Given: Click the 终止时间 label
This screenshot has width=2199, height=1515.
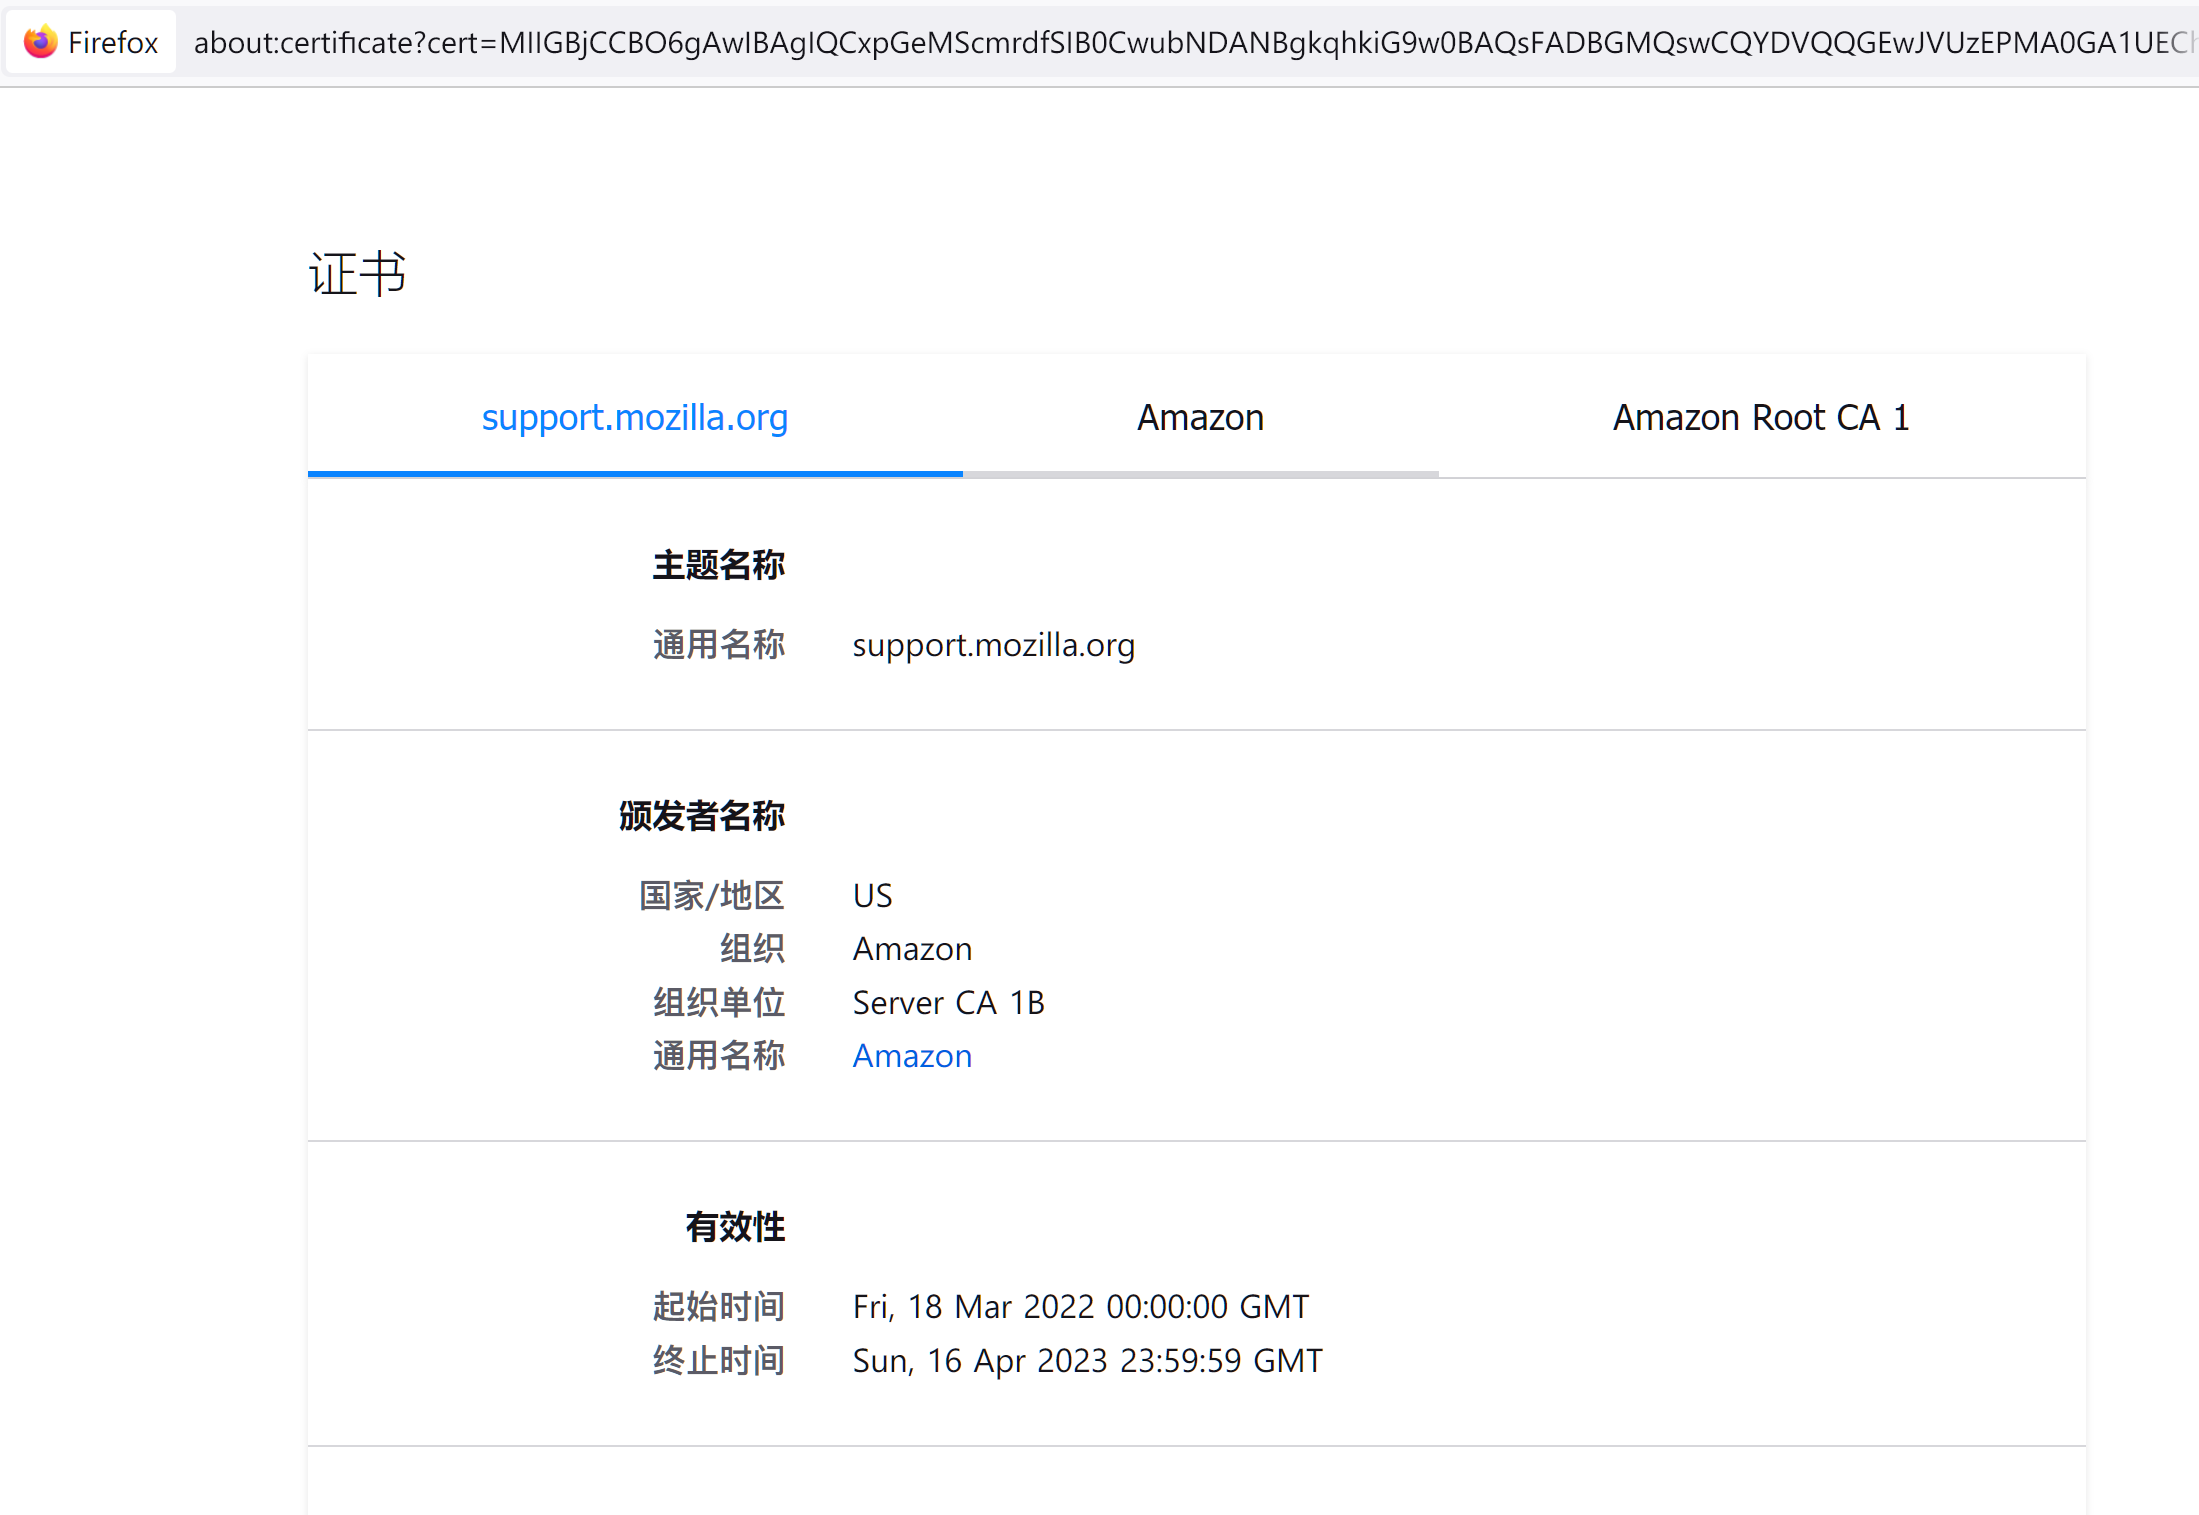Looking at the screenshot, I should coord(718,1360).
